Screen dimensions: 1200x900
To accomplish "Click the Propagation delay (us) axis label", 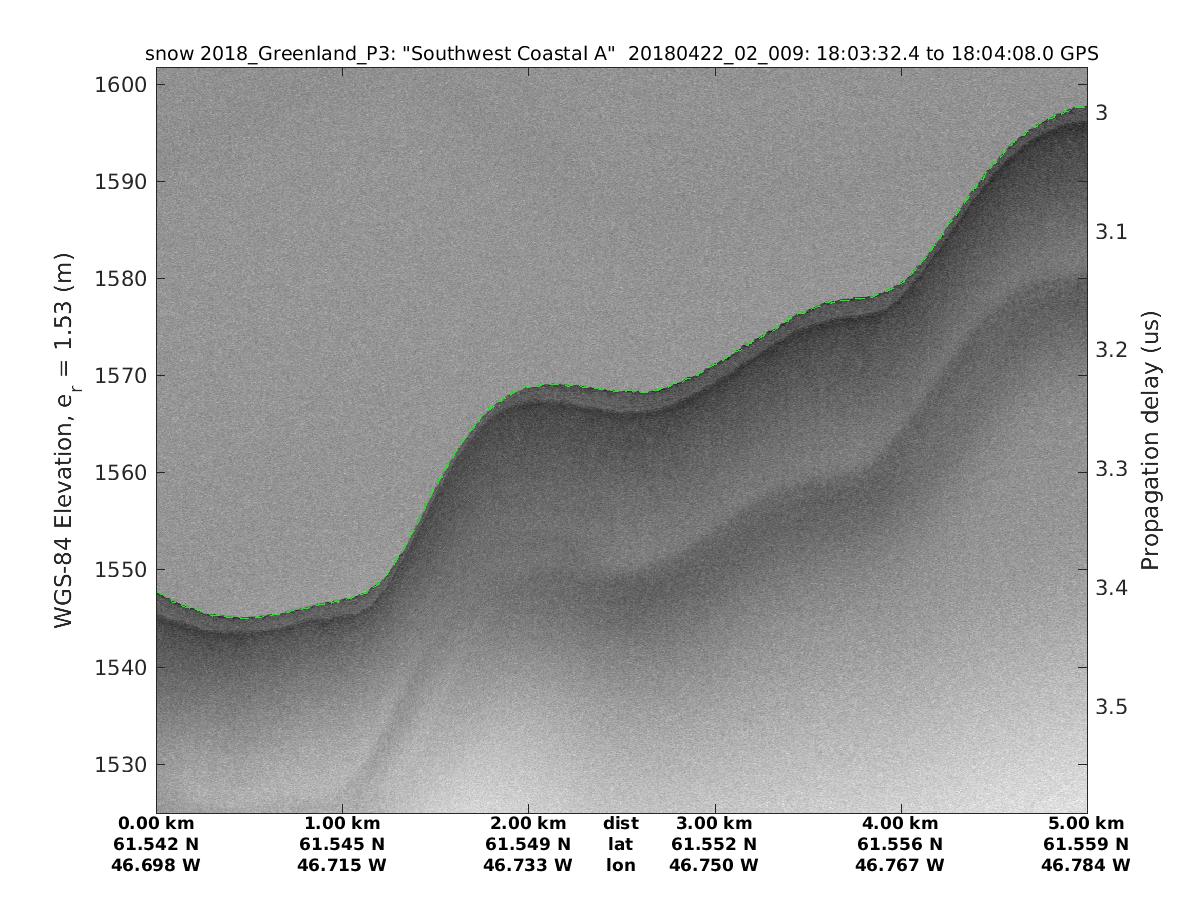I will coord(1150,440).
